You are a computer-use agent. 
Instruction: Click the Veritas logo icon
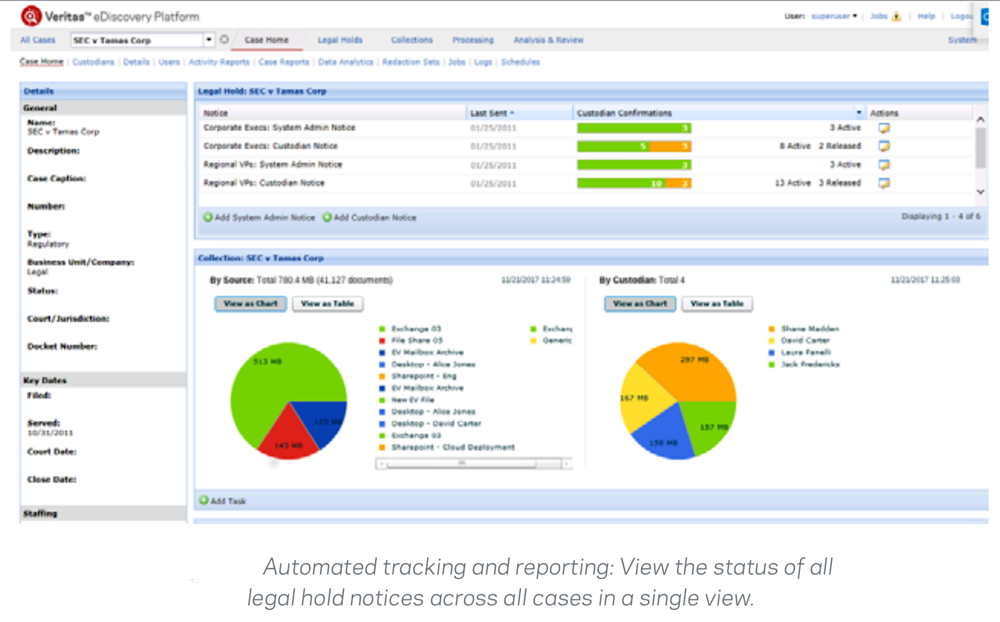tap(30, 15)
